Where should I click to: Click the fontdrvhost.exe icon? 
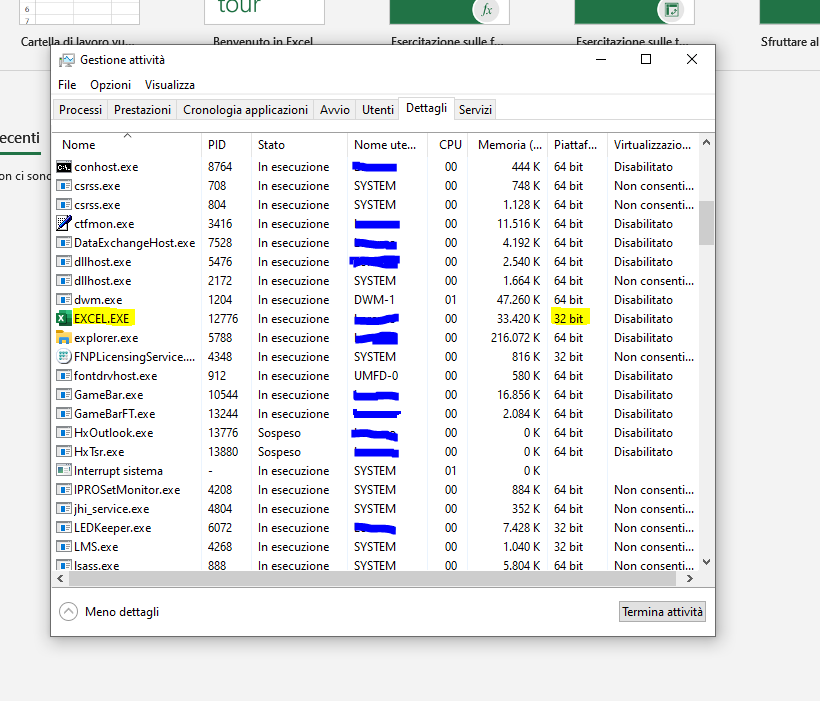pos(64,376)
